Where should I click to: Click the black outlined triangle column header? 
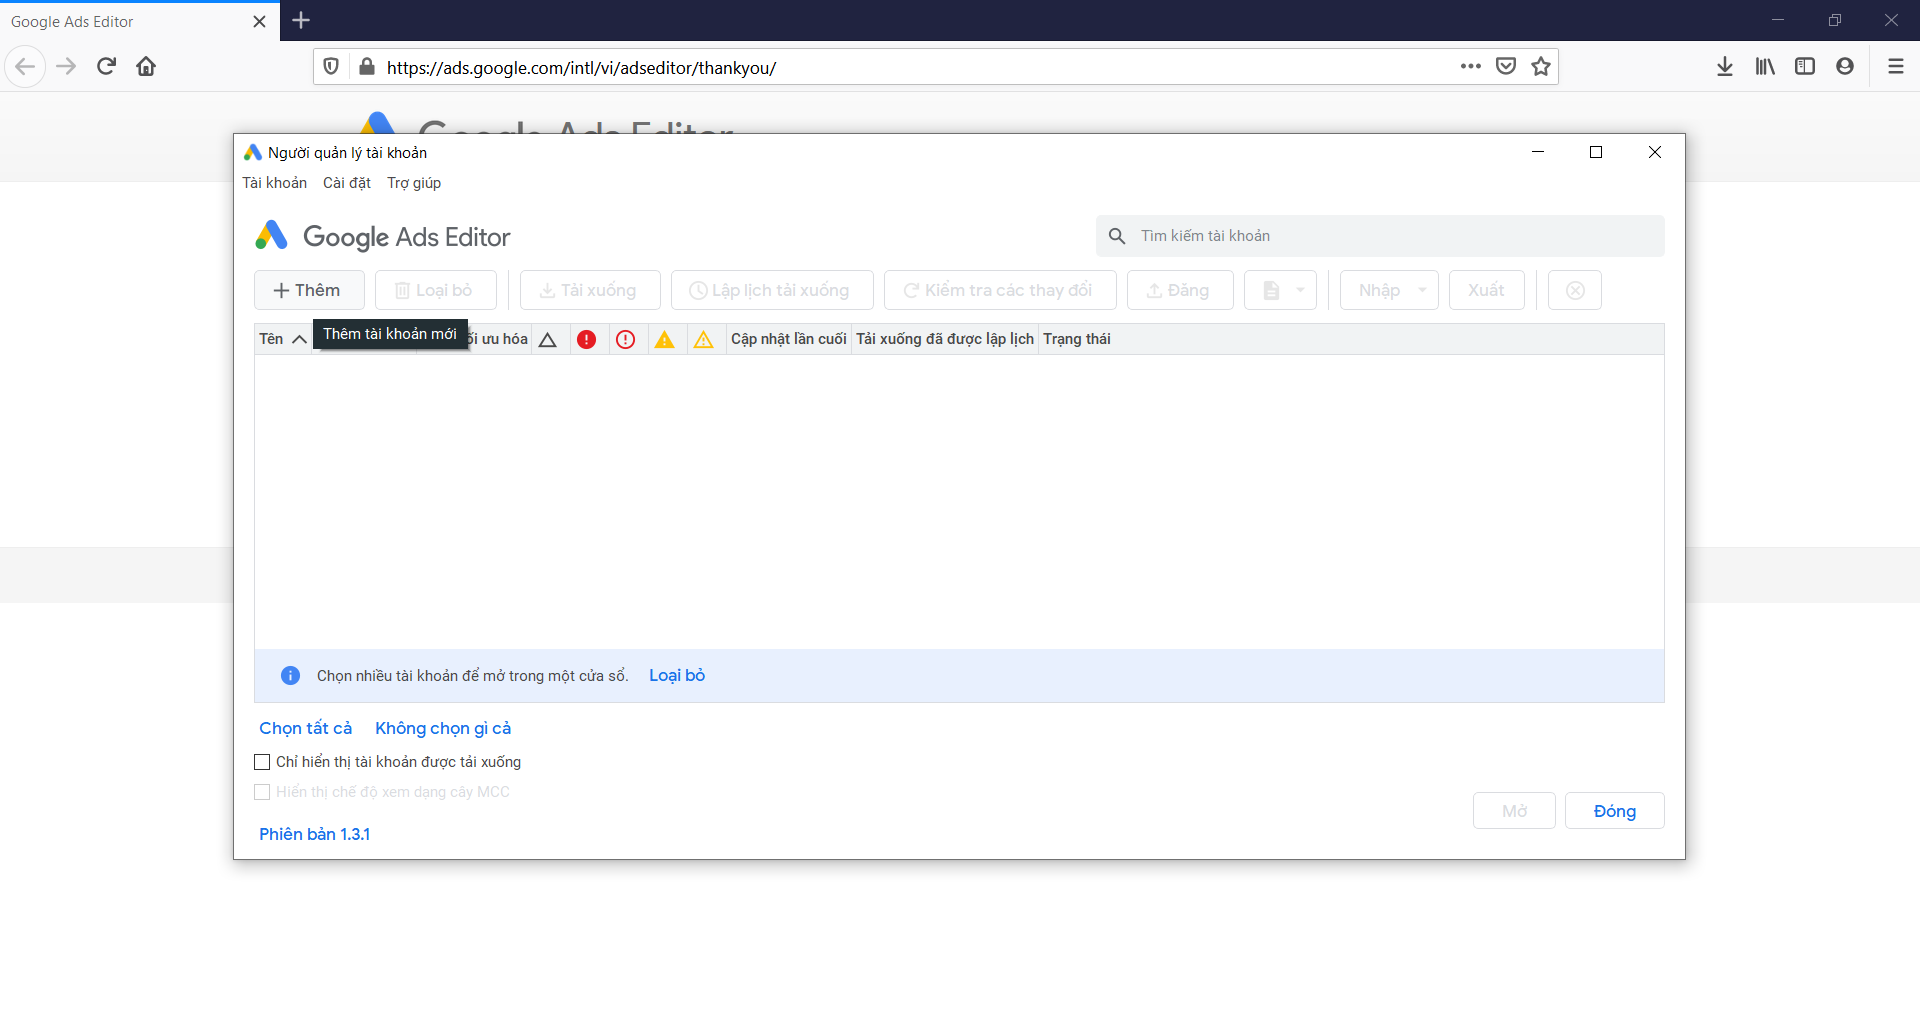coord(547,340)
